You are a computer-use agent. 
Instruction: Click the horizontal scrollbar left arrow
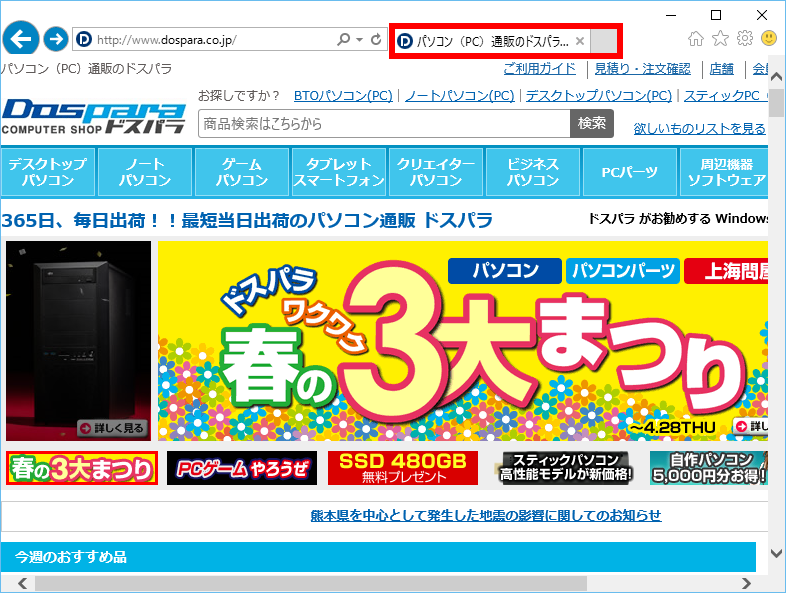click(x=22, y=583)
